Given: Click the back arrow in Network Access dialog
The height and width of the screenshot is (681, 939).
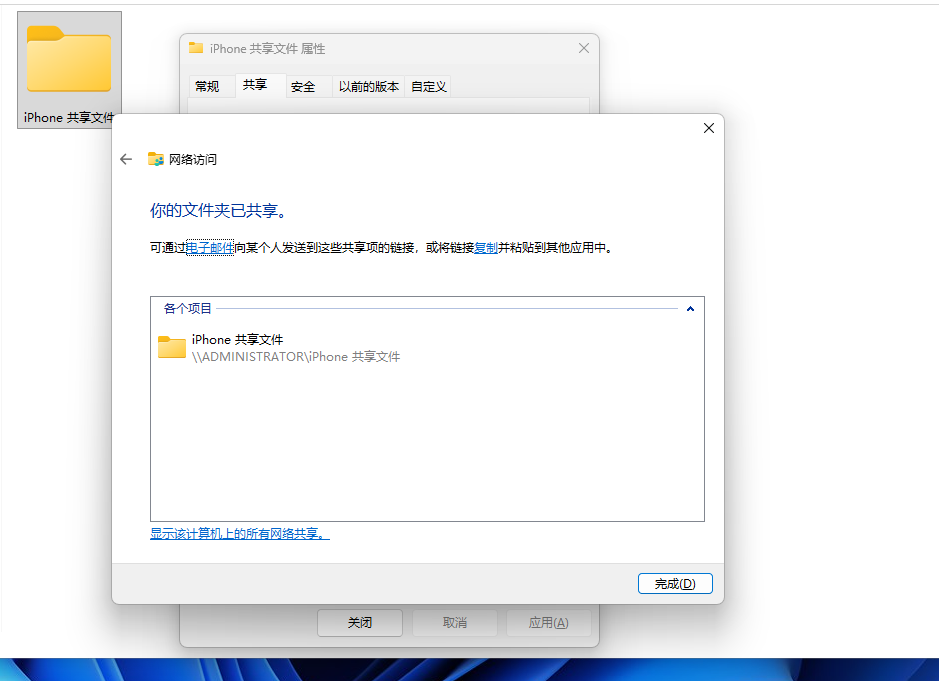Looking at the screenshot, I should (x=126, y=159).
